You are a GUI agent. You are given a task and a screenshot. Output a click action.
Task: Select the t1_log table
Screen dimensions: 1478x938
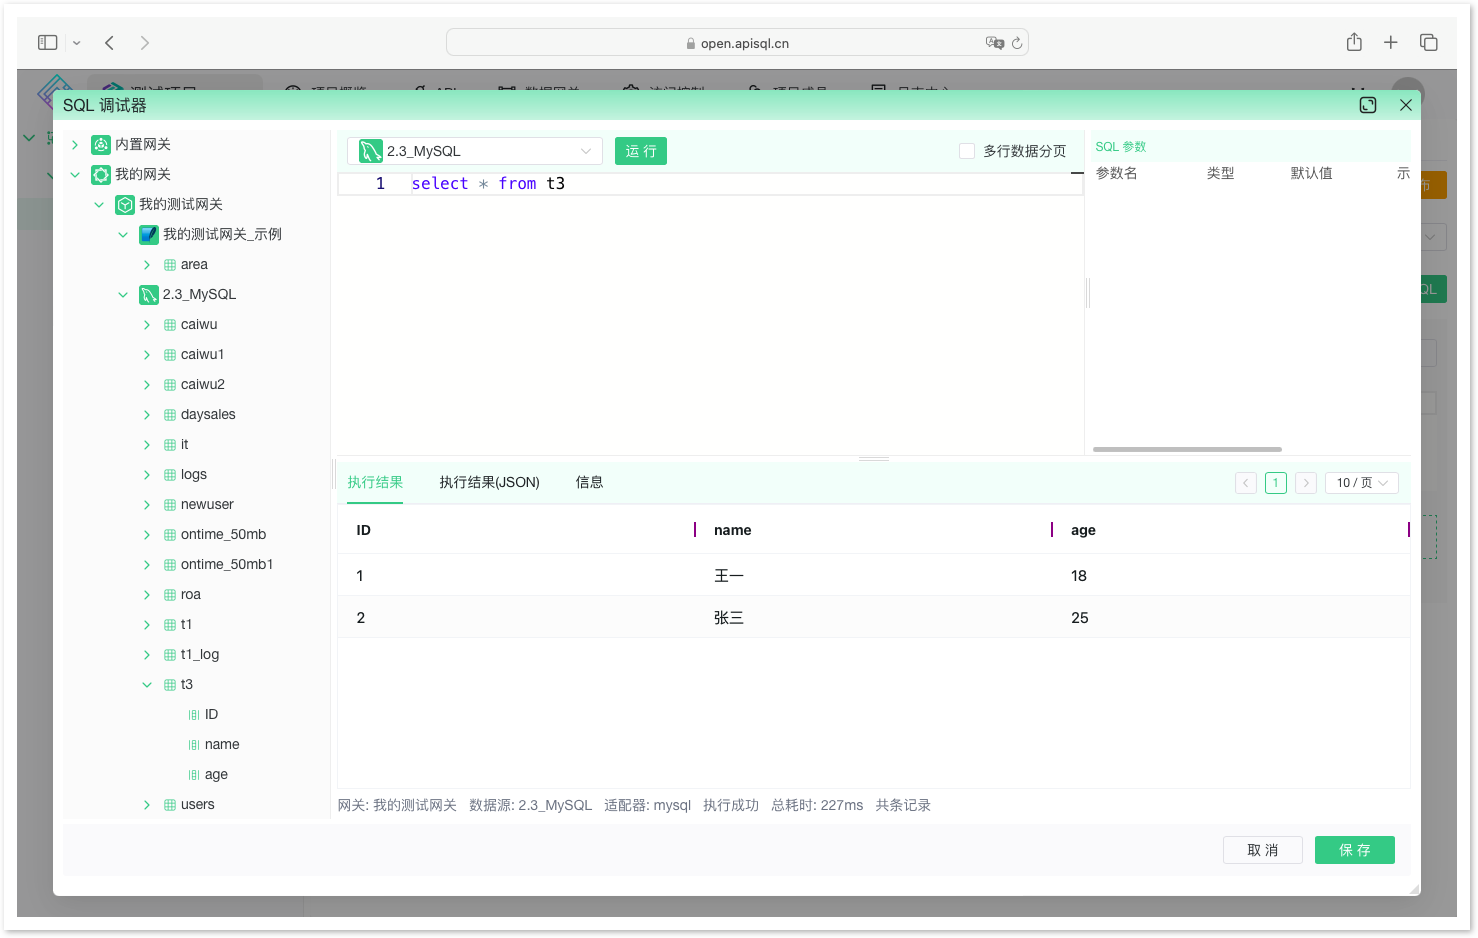coord(200,655)
